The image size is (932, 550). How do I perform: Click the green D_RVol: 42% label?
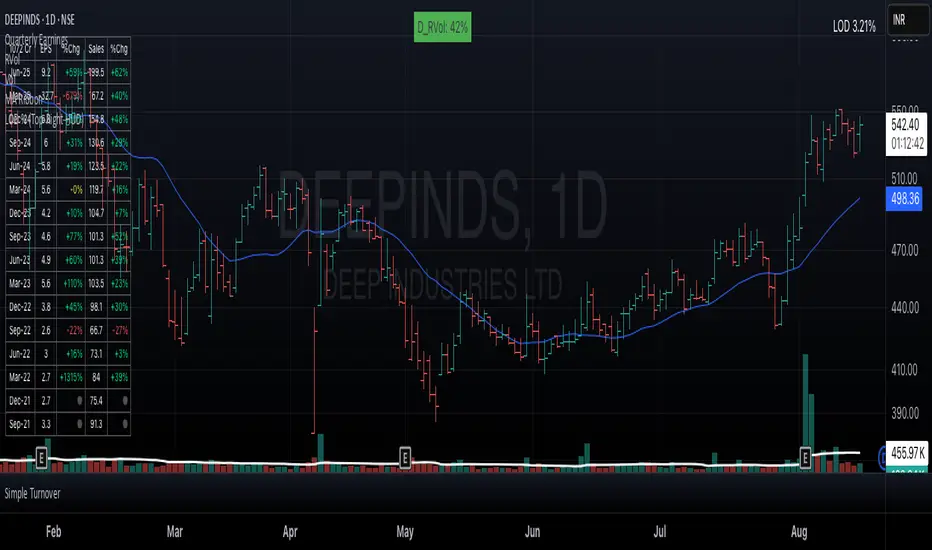point(443,27)
